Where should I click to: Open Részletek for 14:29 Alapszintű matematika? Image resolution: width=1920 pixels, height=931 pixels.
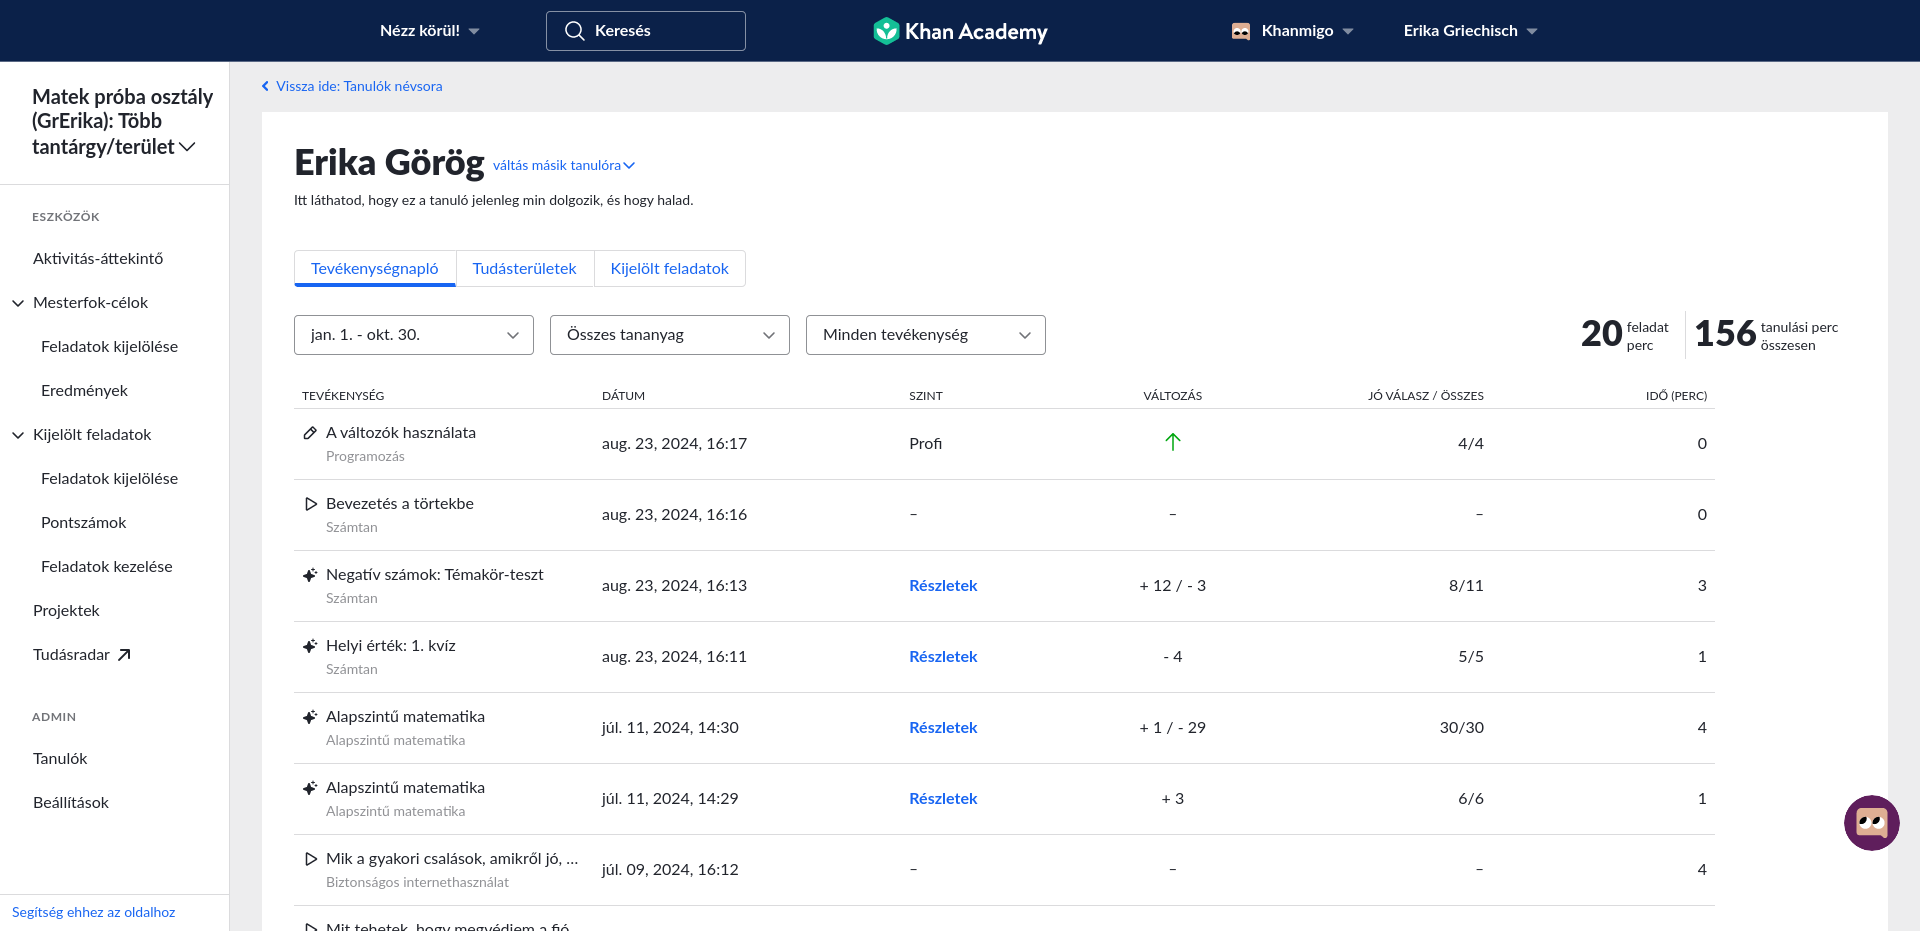click(943, 798)
